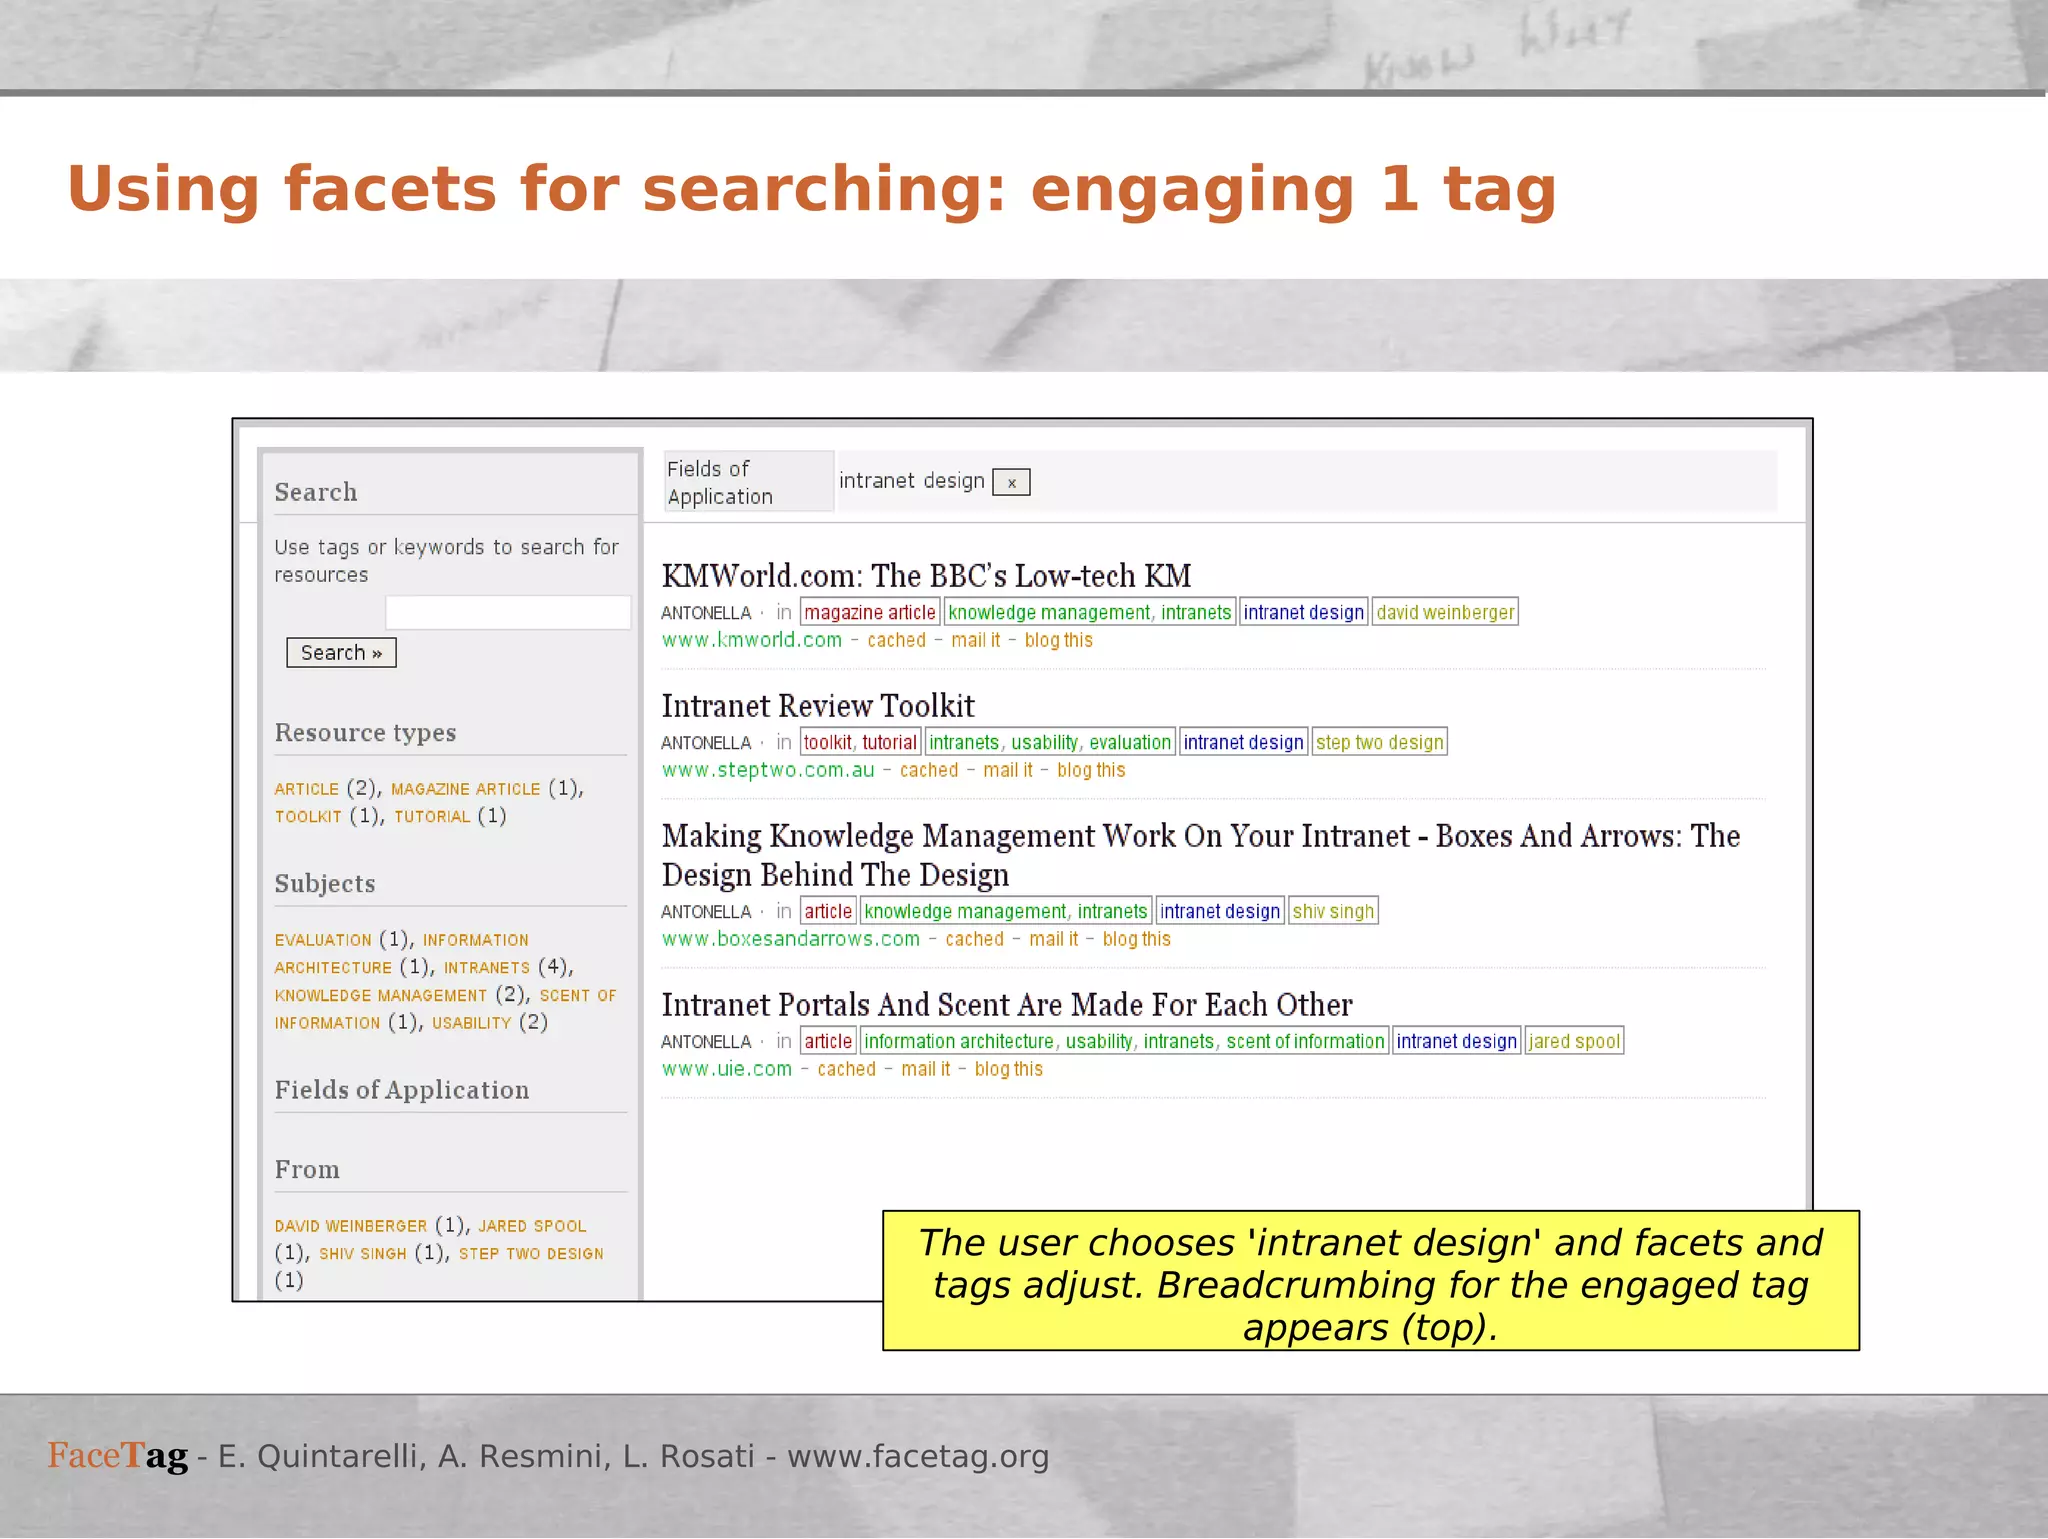The height and width of the screenshot is (1539, 2048).
Task: Open www.kmworld.com link
Action: [752, 641]
